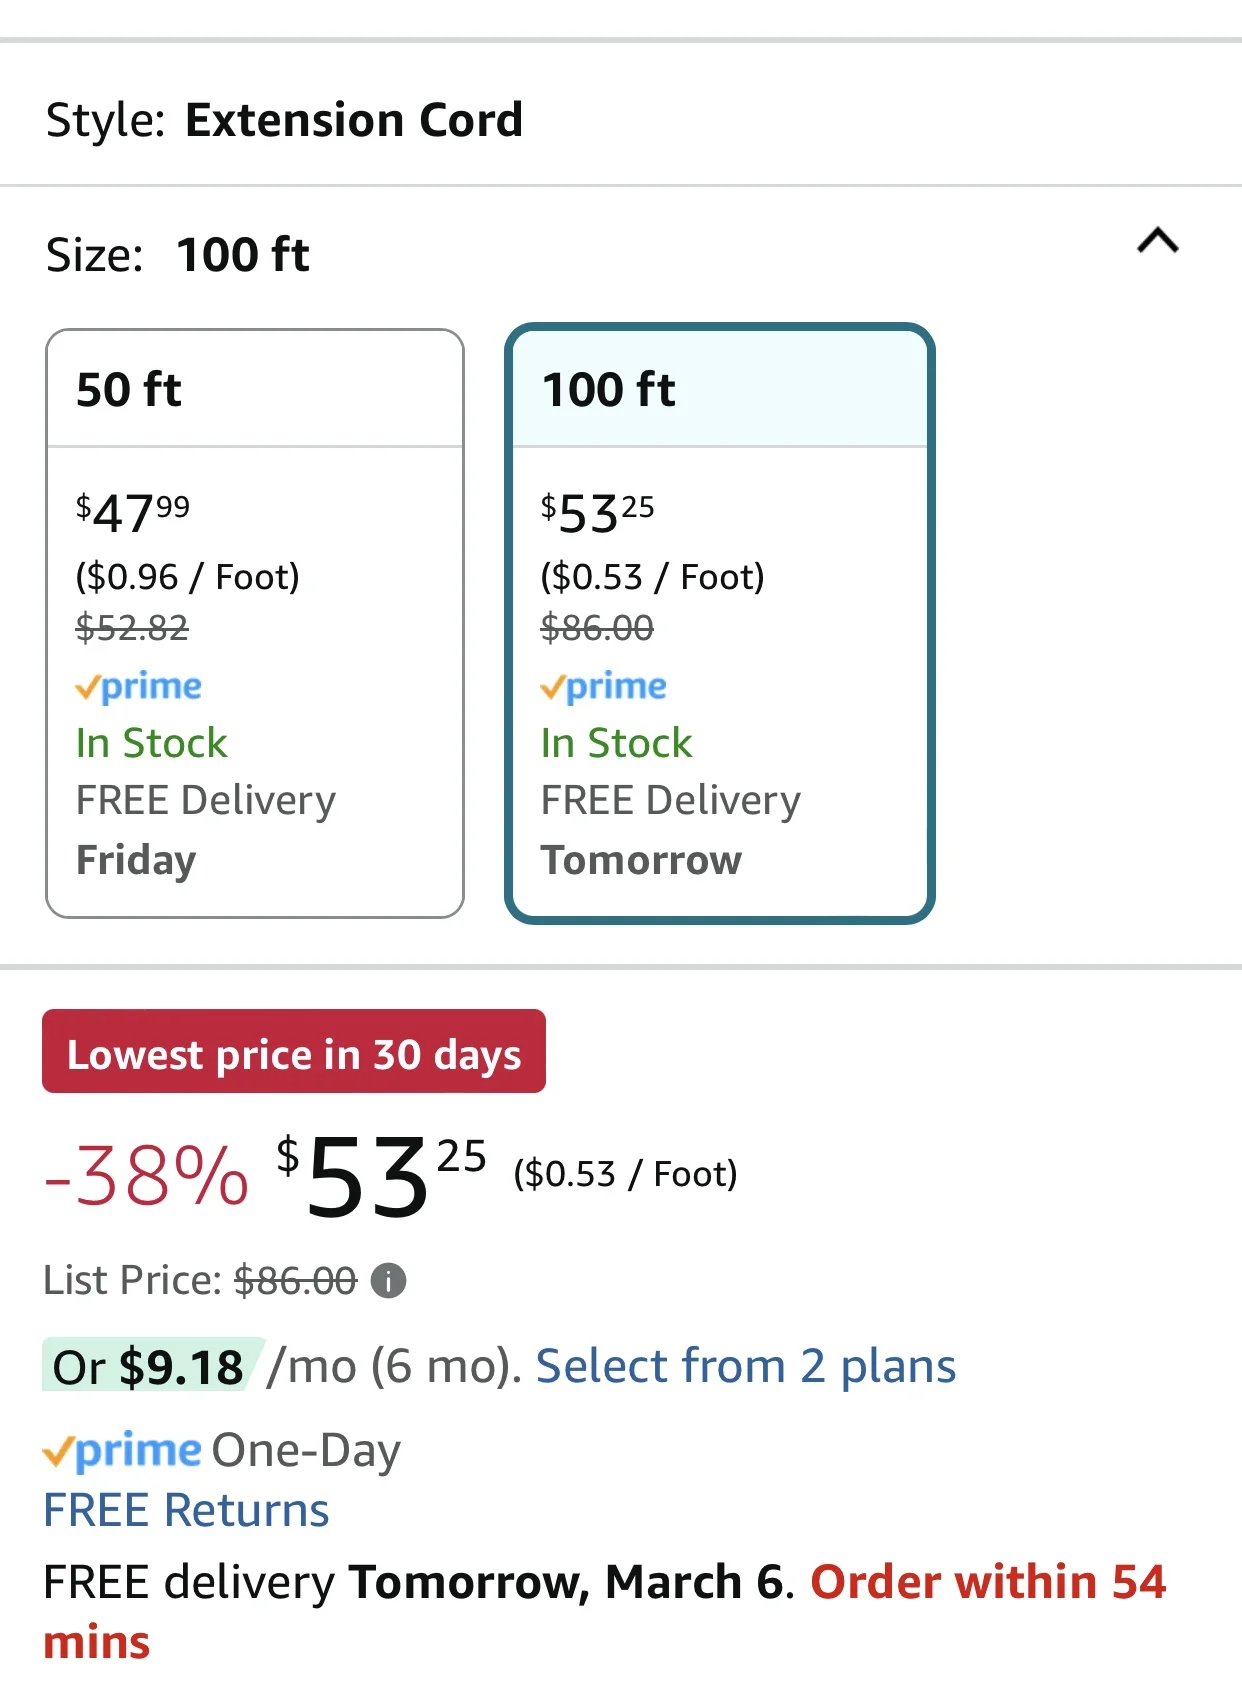
Task: Select the 100 ft size option
Action: (720, 623)
